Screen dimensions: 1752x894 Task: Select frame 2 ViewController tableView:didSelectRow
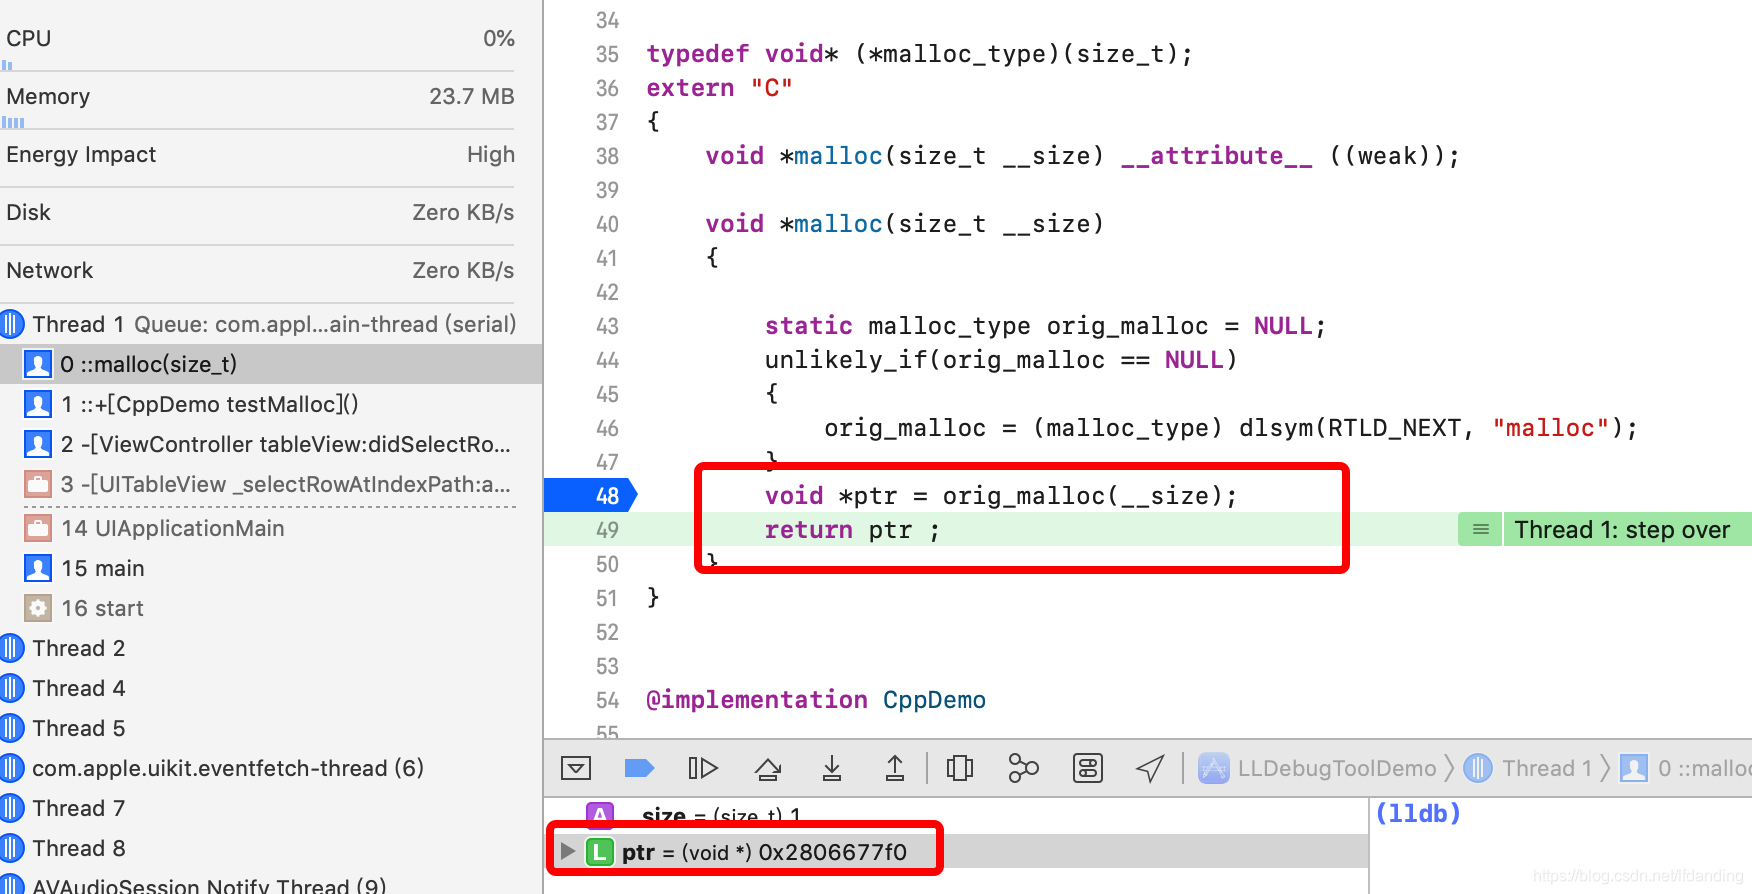[271, 444]
